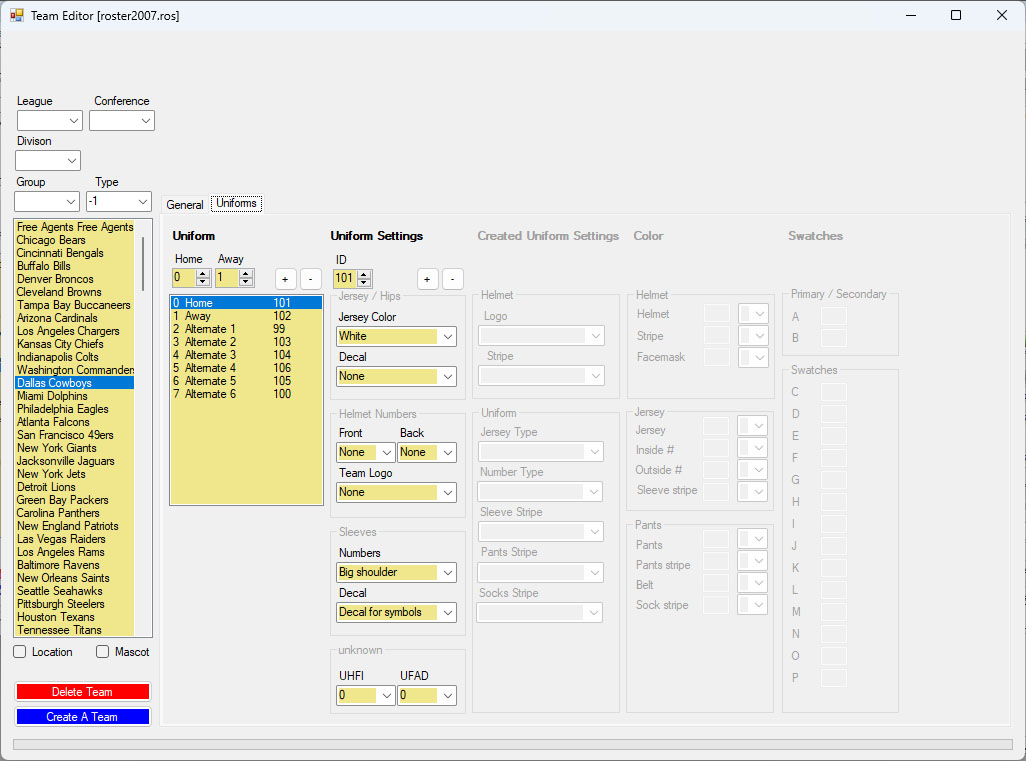Expand the Team Logo dropdown
1026x761 pixels.
397,492
